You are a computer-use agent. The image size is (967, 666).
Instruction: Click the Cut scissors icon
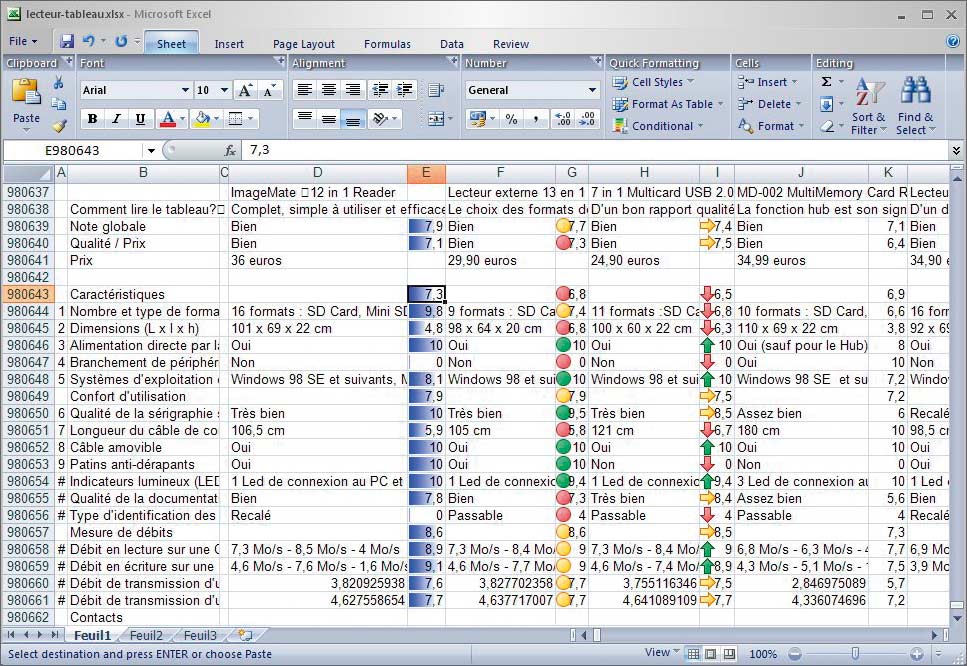point(59,83)
